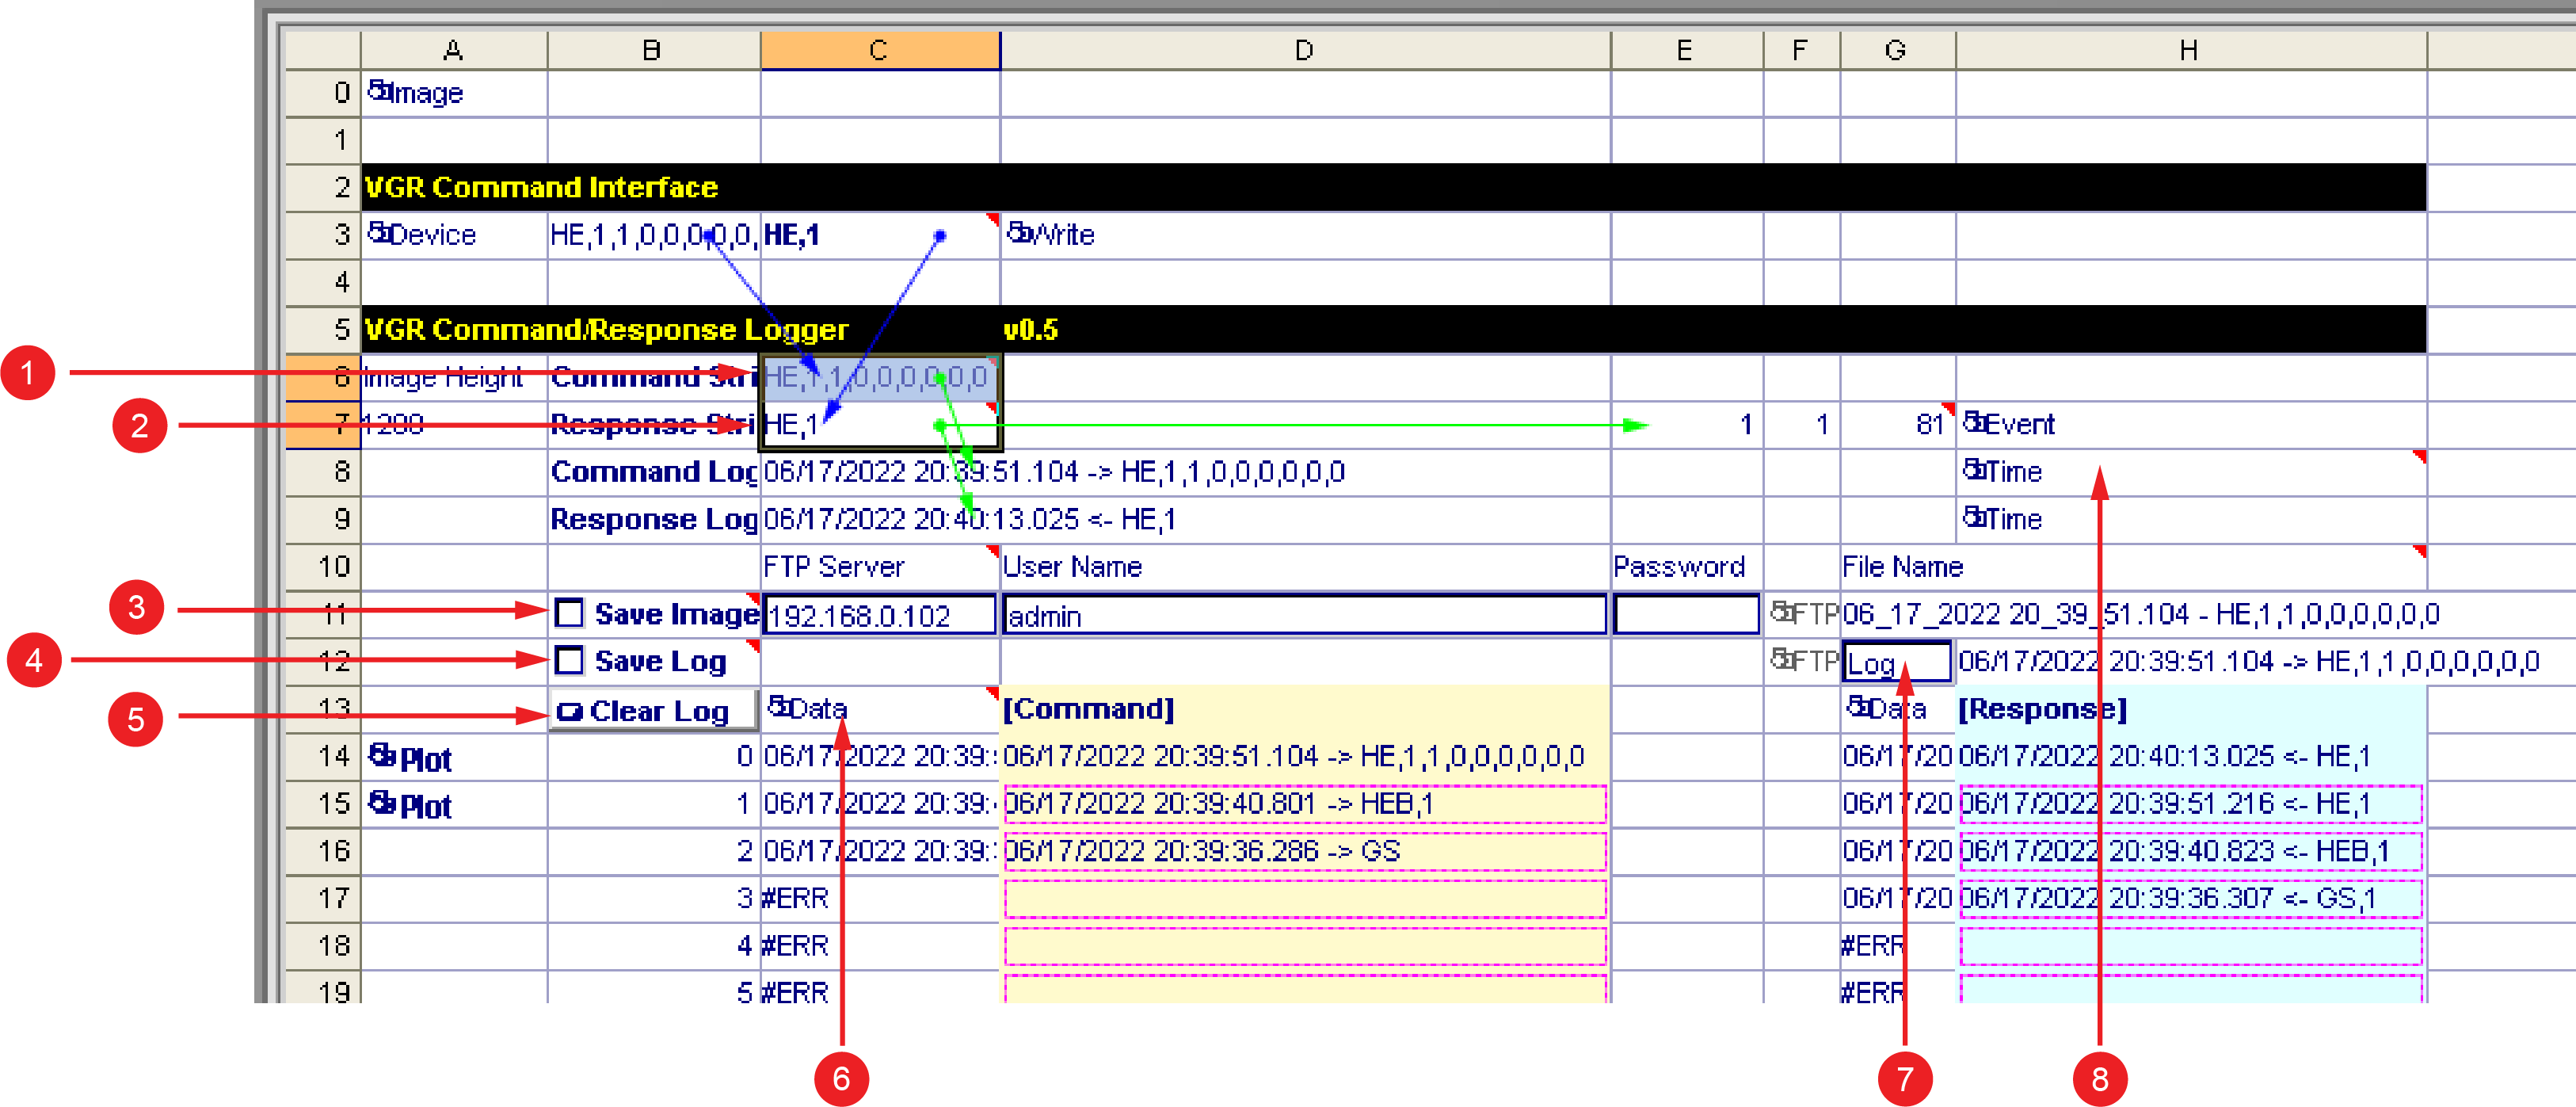Viewport: 2576px width, 1107px height.
Task: Click the Data icon above the Command column
Action: tap(779, 708)
